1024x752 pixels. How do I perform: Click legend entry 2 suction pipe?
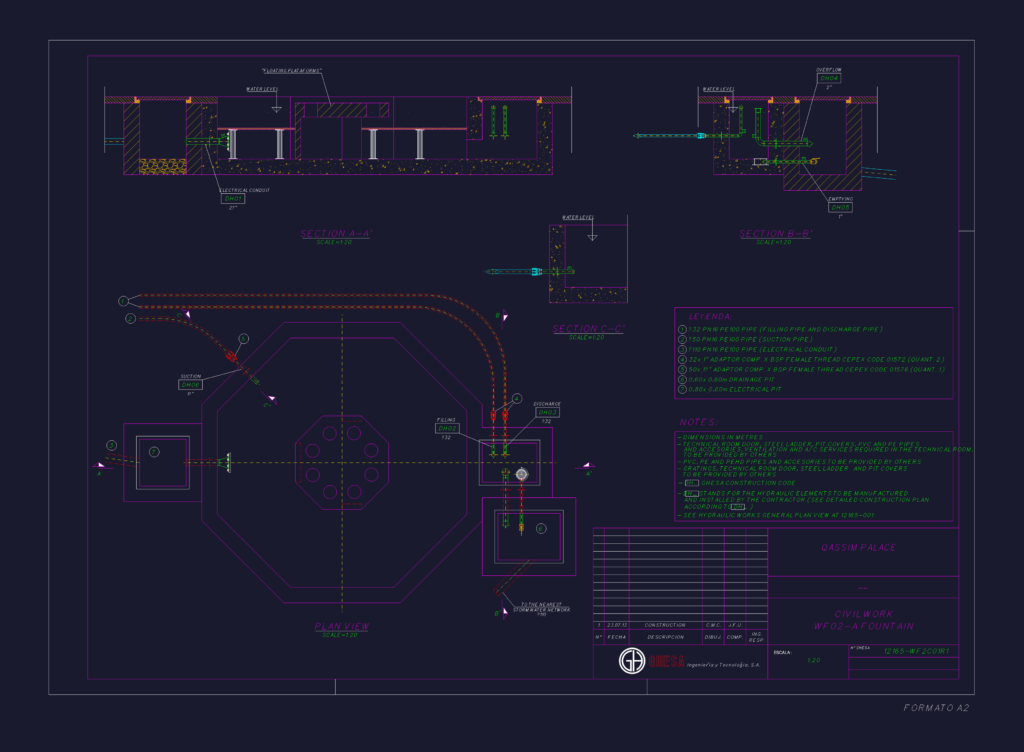click(x=746, y=339)
